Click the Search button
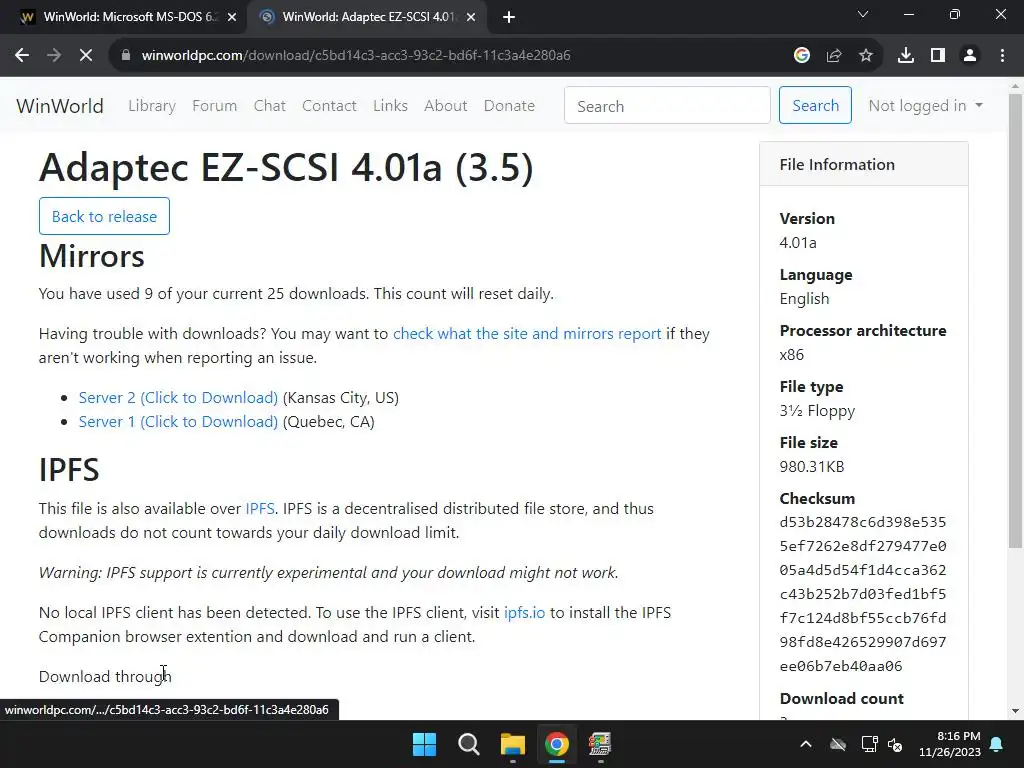This screenshot has width=1024, height=768. click(x=815, y=105)
